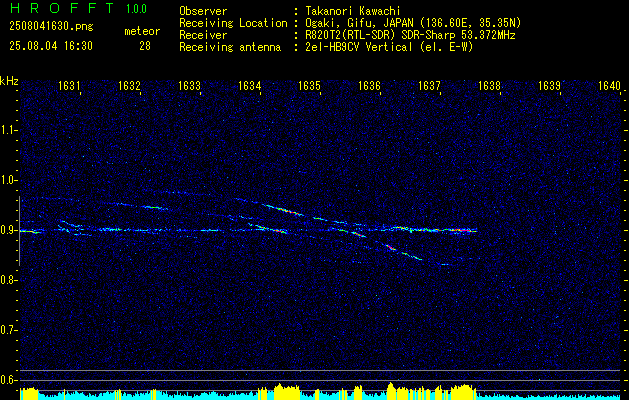Click the vertical gray frequency range marker at left
The width and height of the screenshot is (629, 400).
(19, 231)
